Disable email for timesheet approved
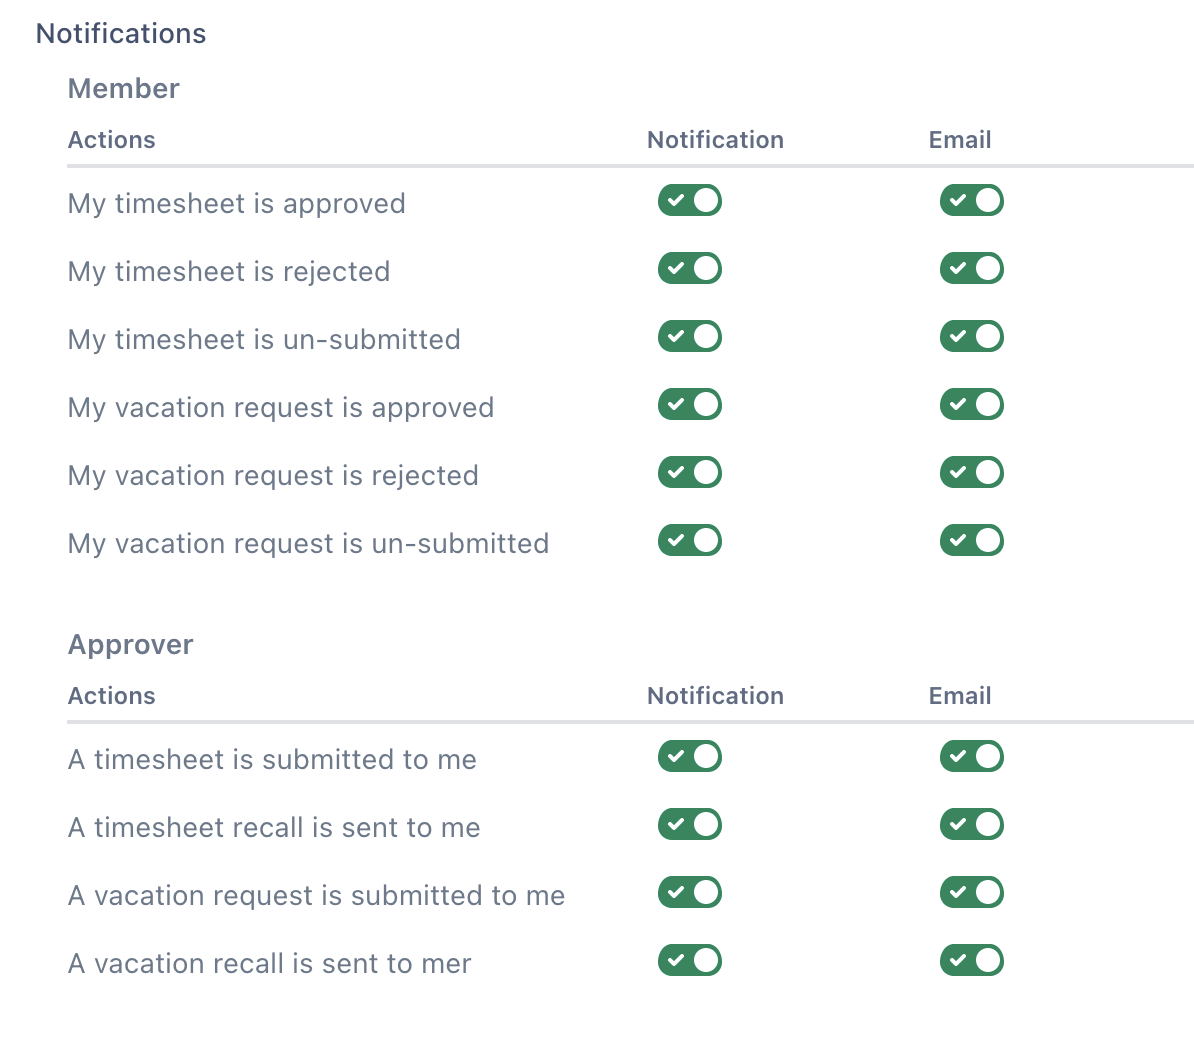 pos(971,201)
